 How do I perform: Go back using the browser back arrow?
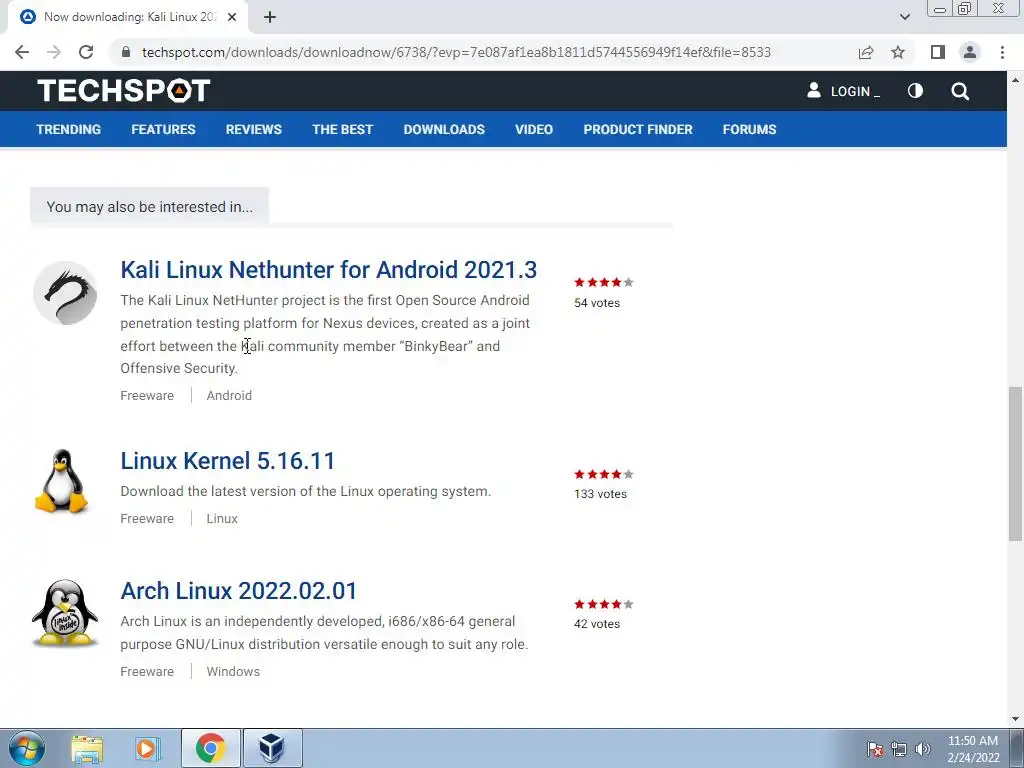pyautogui.click(x=22, y=52)
